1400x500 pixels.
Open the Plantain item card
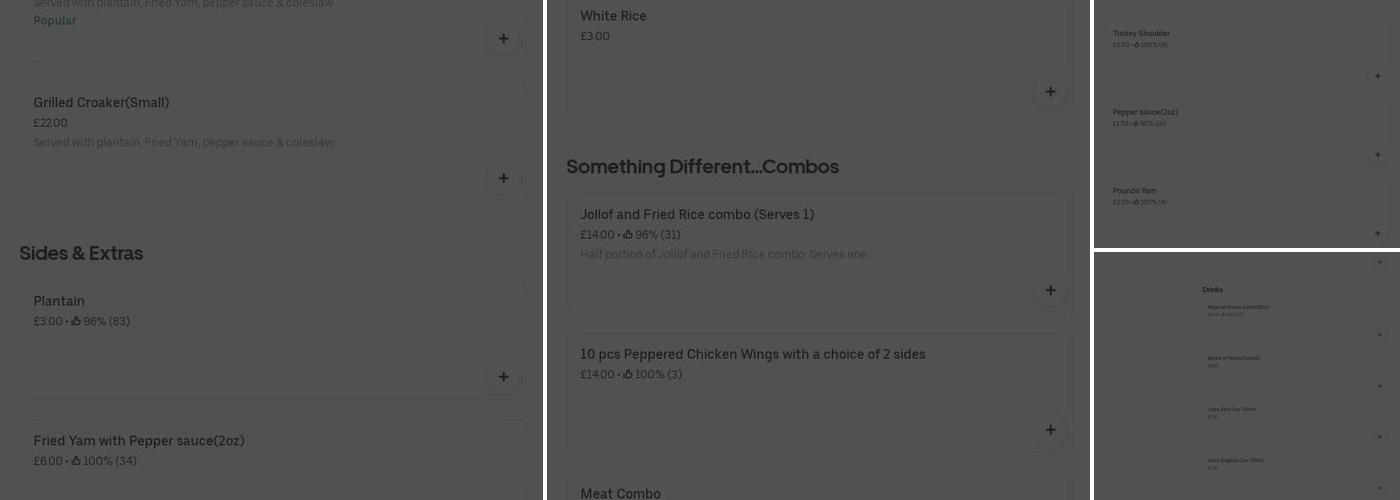(59, 301)
